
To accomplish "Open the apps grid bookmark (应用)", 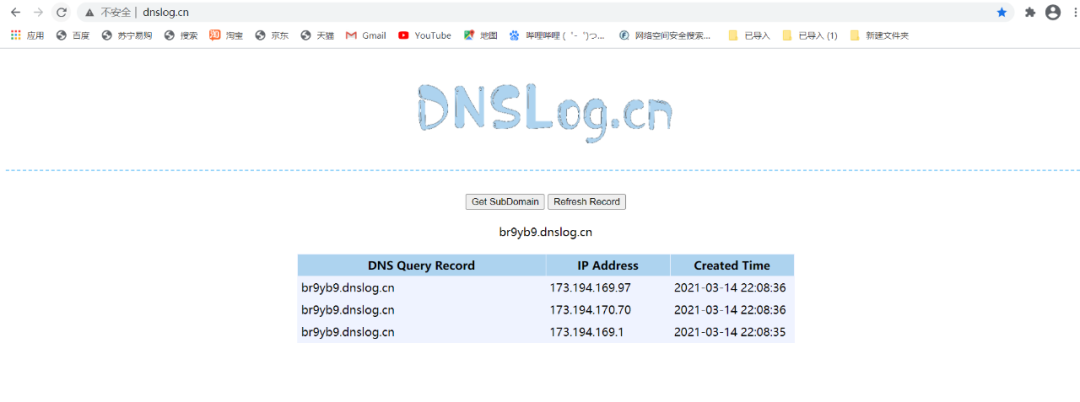I will [x=28, y=35].
